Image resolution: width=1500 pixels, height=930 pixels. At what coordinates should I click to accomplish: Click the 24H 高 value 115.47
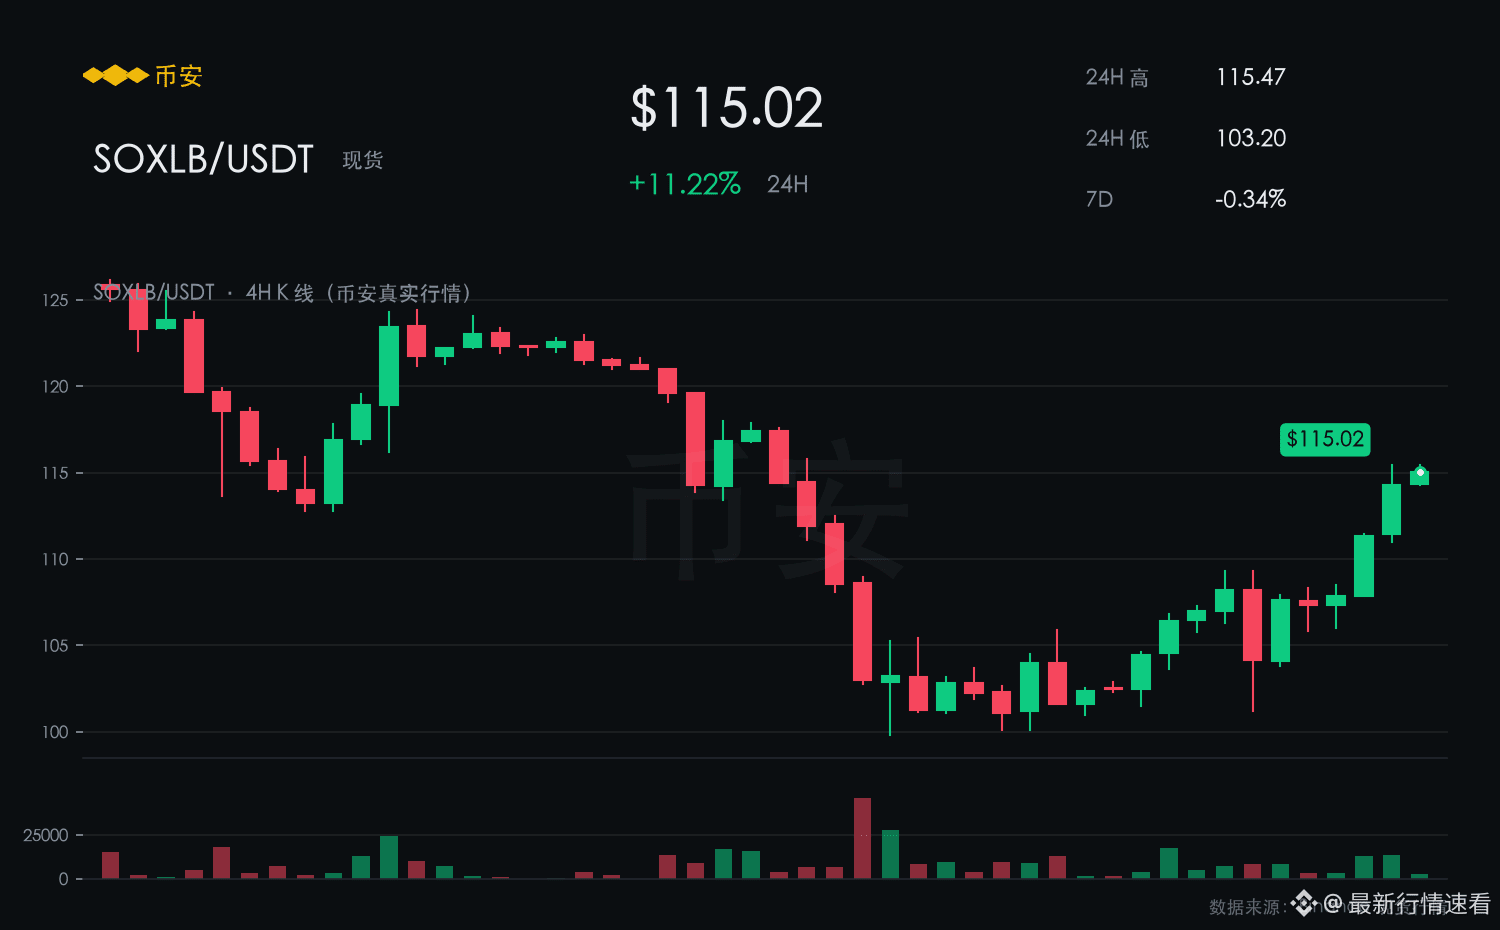(x=1251, y=77)
